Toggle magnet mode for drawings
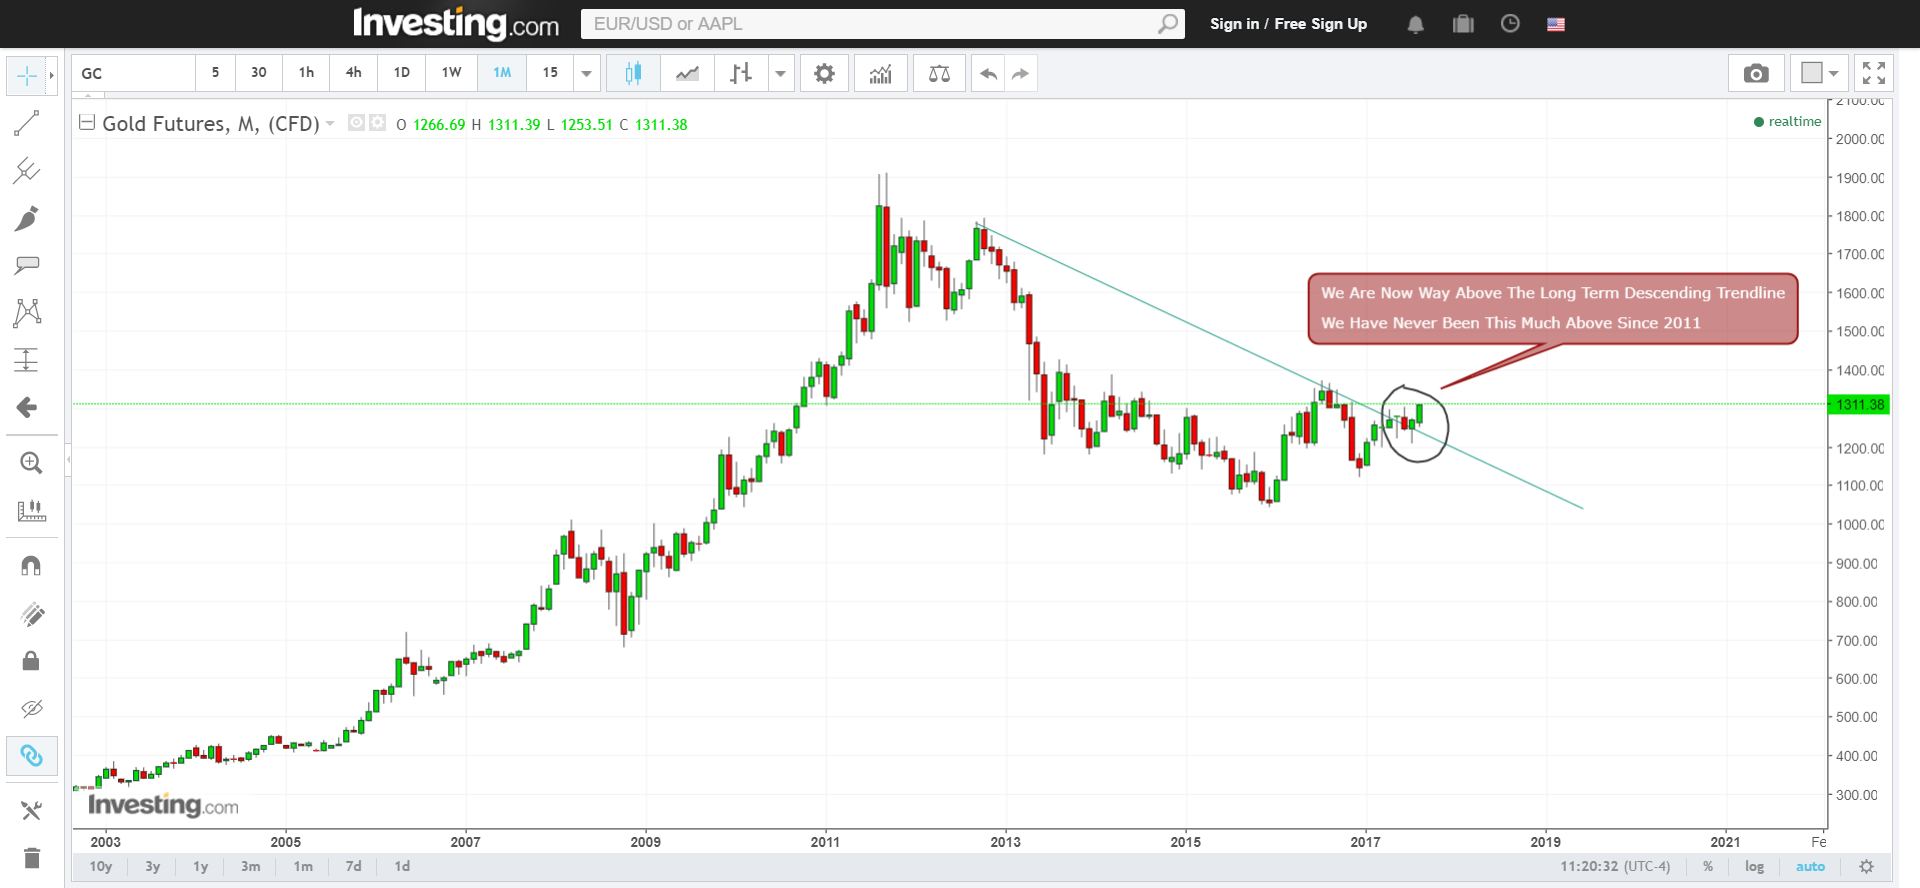 [x=31, y=566]
